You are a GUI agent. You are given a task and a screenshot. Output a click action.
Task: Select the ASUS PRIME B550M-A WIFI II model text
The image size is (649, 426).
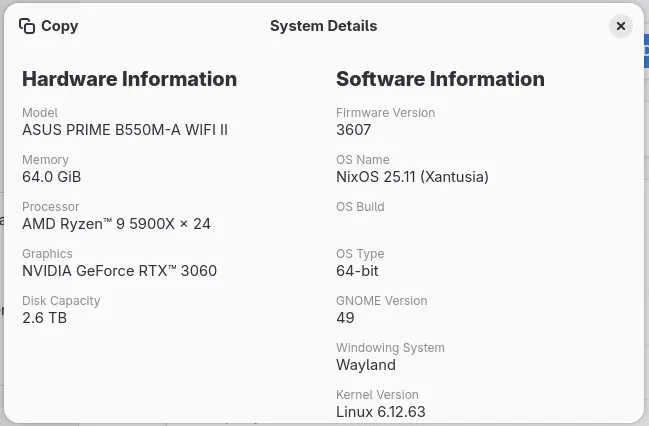point(125,130)
